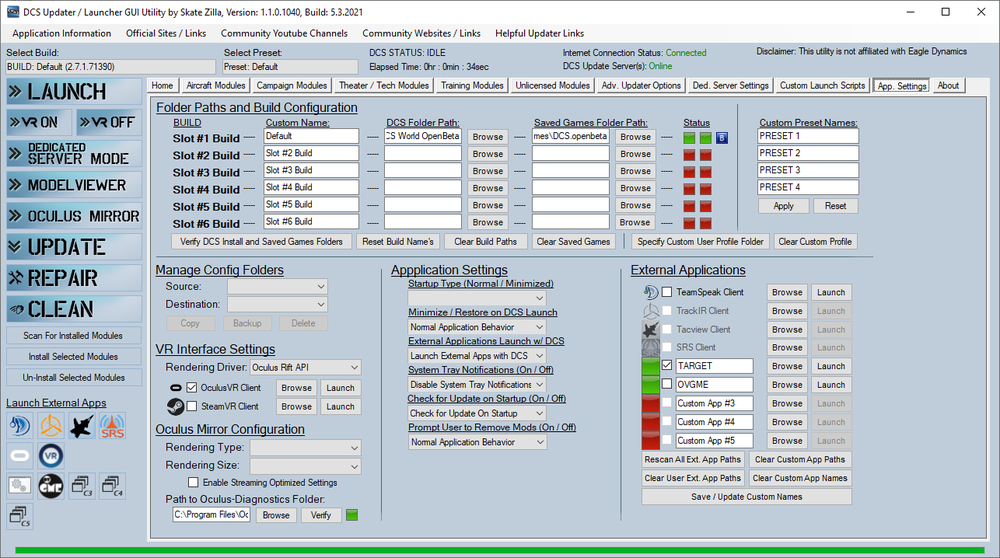The image size is (1000, 558).
Task: Open the System Tray Notifications dropdown
Action: pyautogui.click(x=477, y=385)
